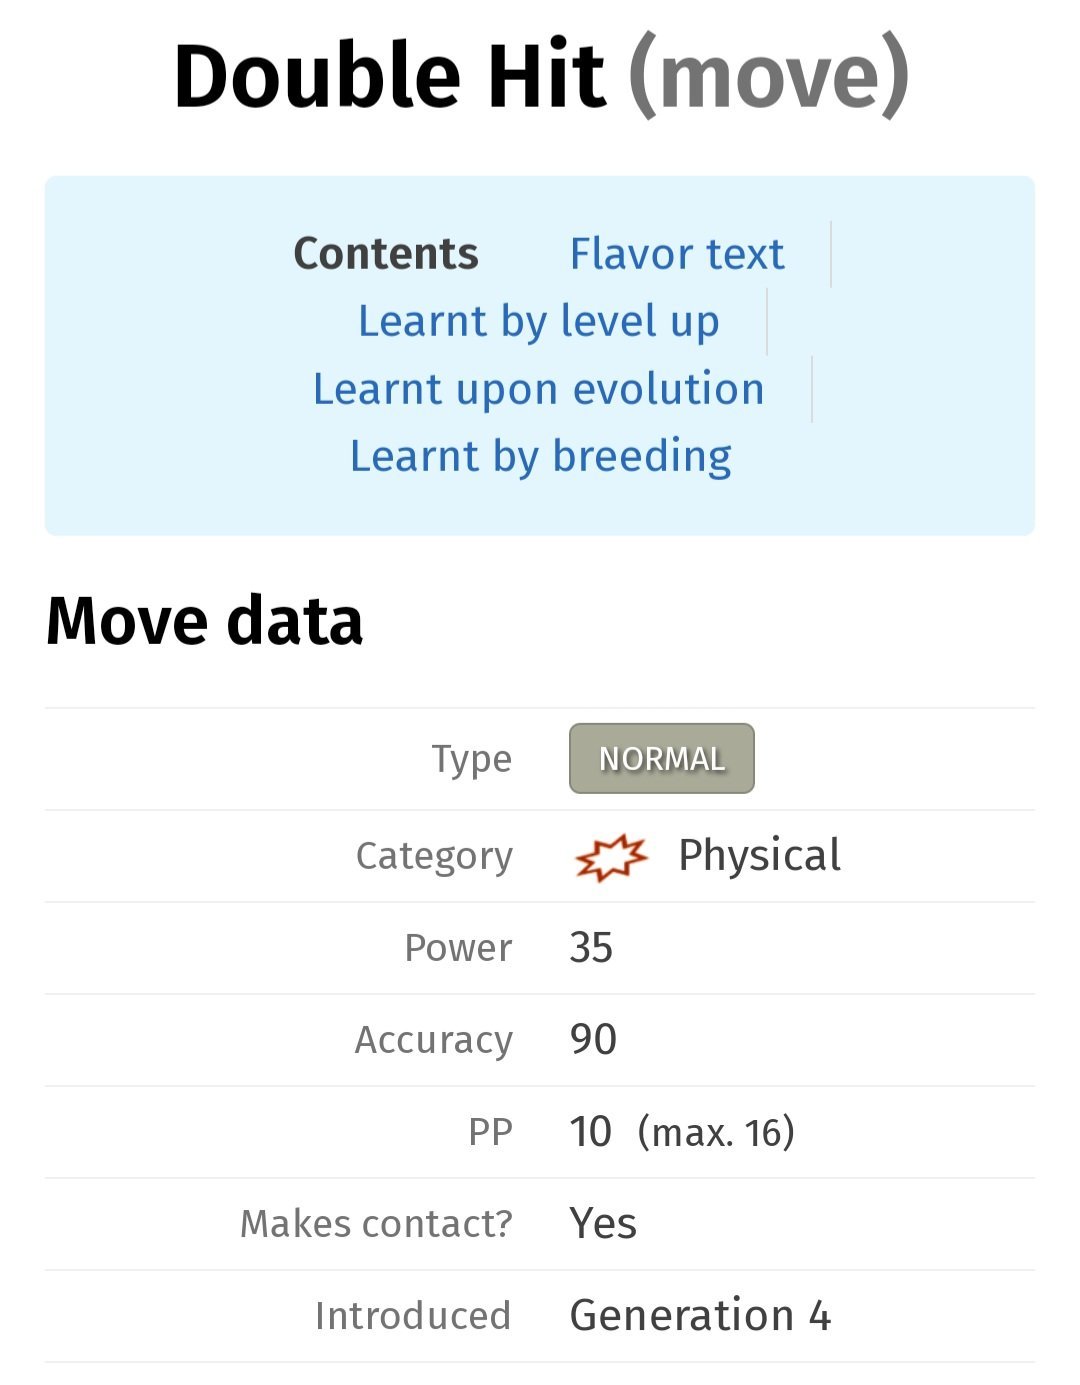Click the Makes contact Yes value
The image size is (1080, 1385).
coord(603,1224)
